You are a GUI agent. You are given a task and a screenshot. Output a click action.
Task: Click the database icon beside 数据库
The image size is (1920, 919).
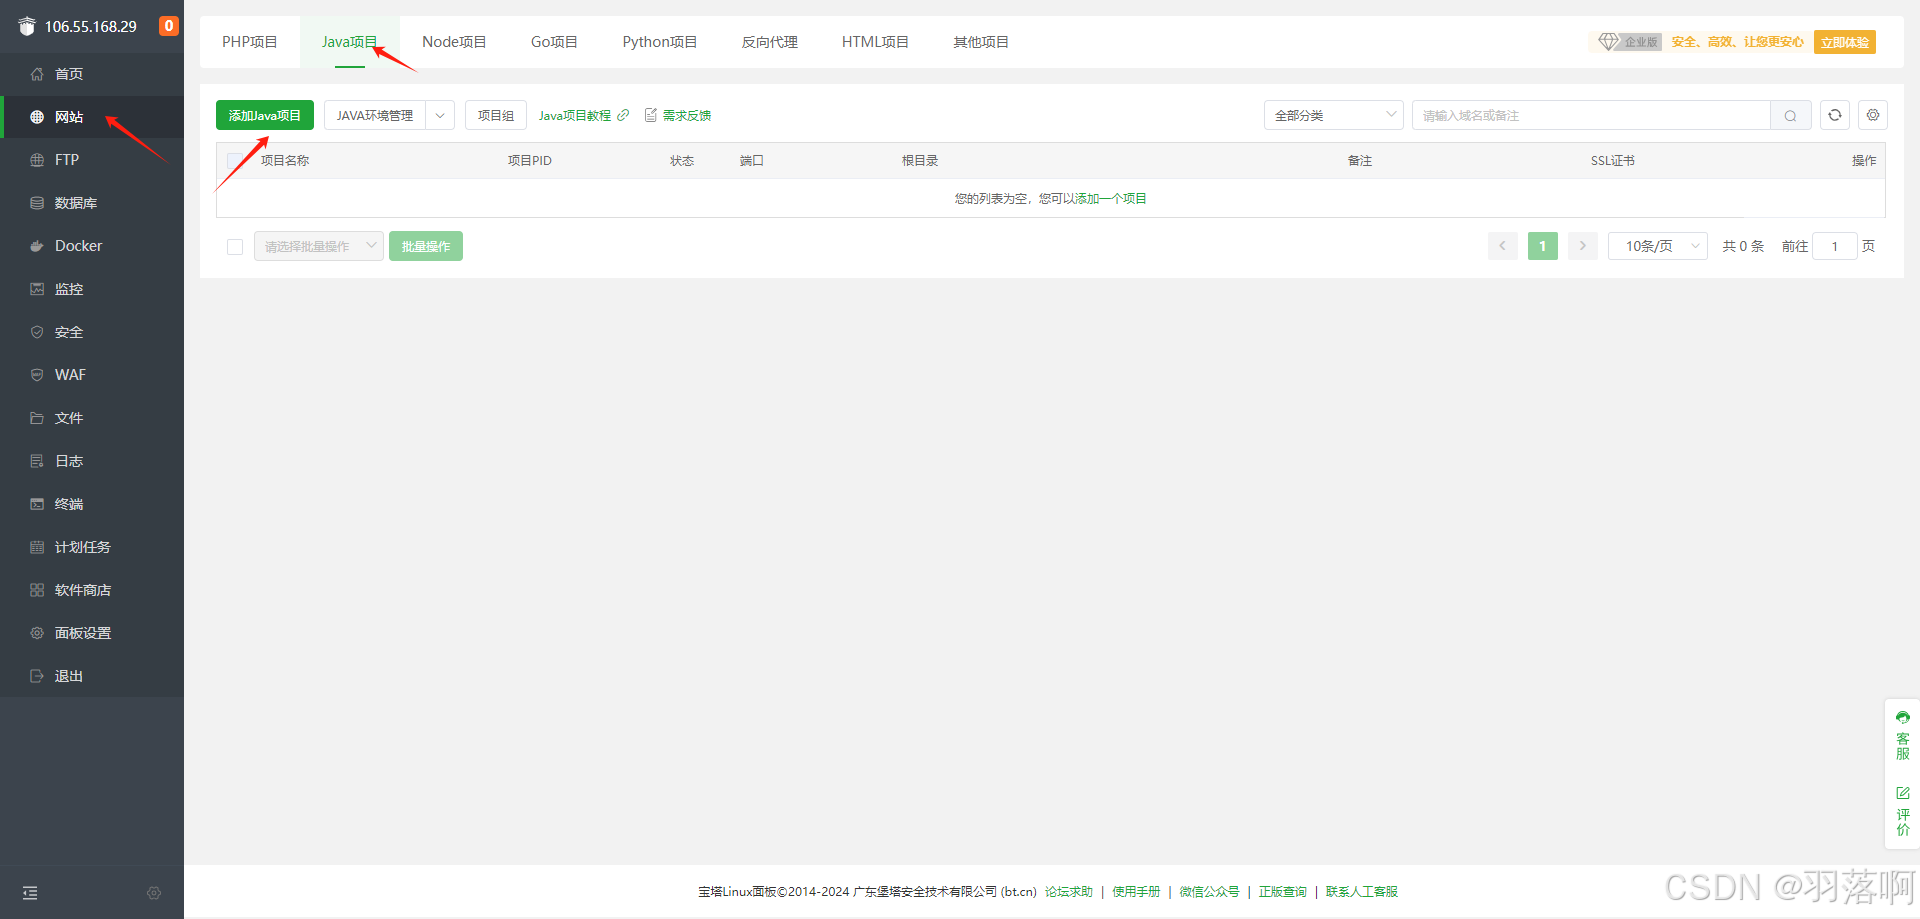37,203
